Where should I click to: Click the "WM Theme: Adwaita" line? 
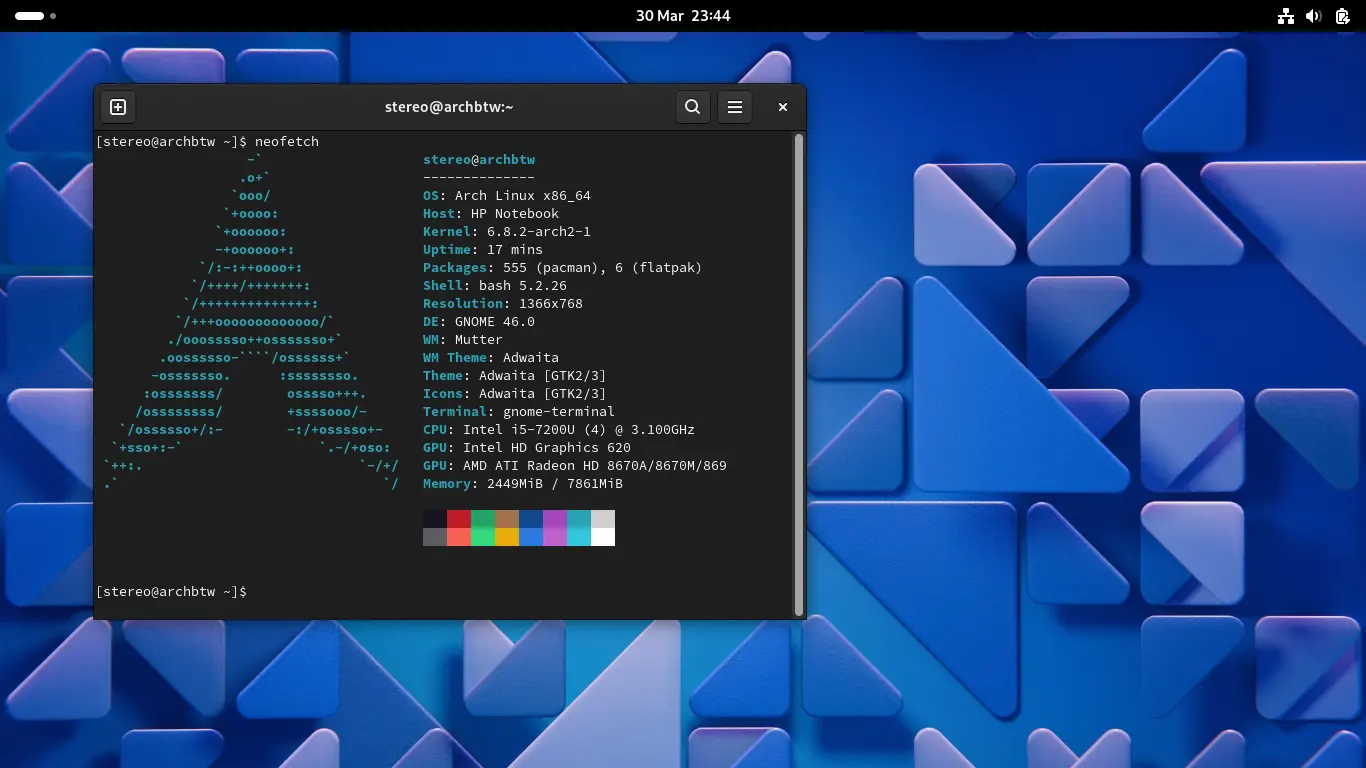(491, 357)
